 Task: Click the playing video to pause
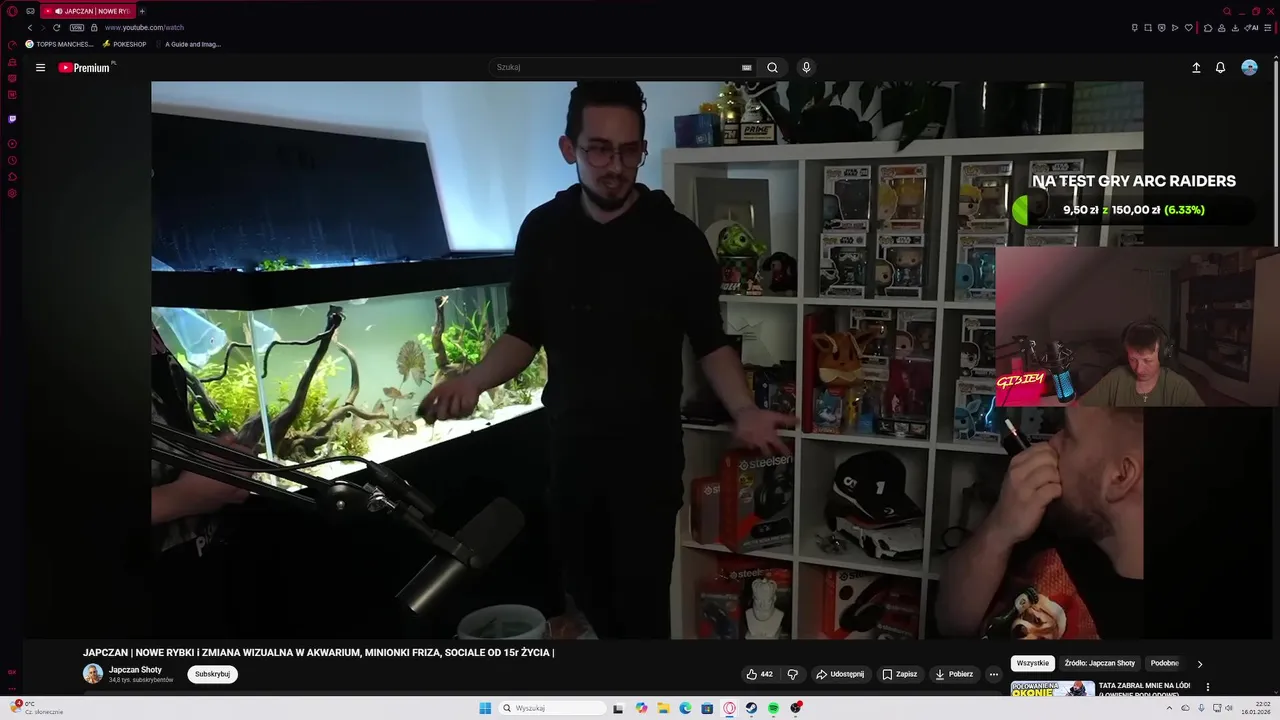pos(647,360)
